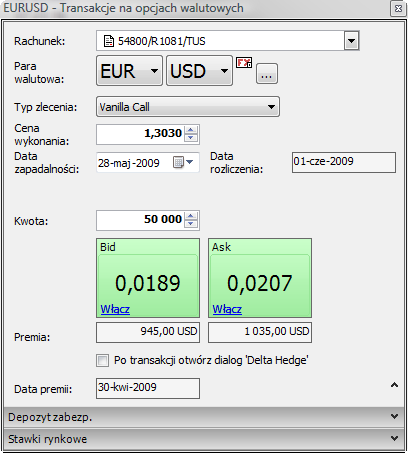Click the Bid 0,0189 price tile

click(x=148, y=278)
